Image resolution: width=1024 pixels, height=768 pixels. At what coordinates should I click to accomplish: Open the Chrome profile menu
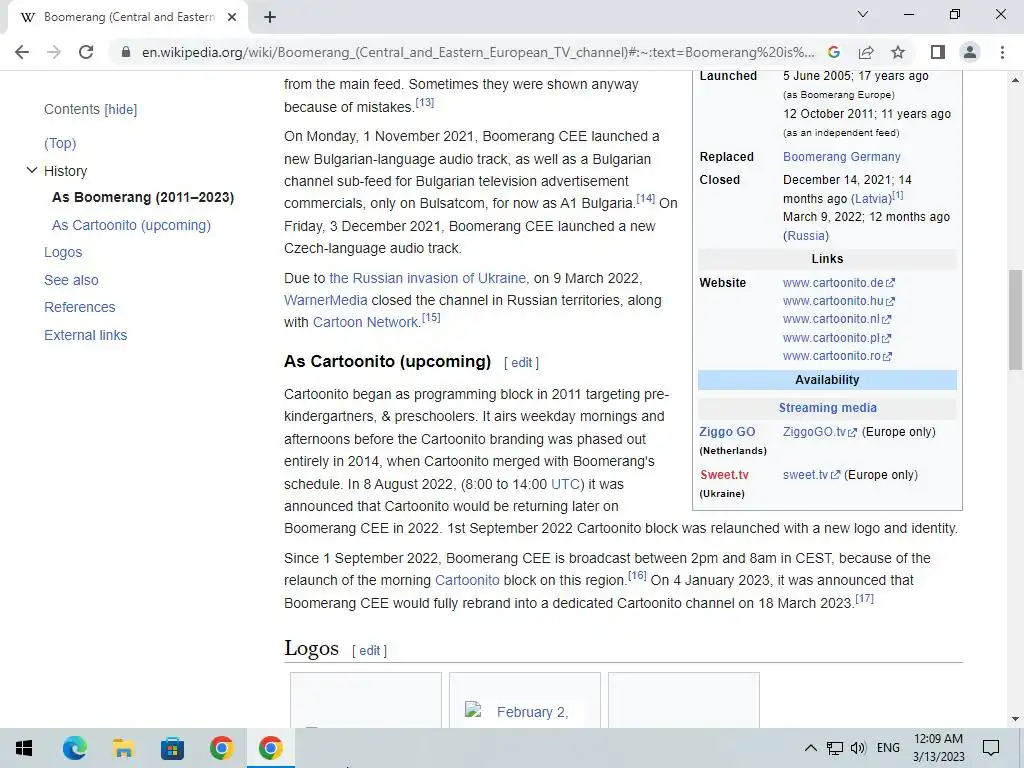(970, 52)
